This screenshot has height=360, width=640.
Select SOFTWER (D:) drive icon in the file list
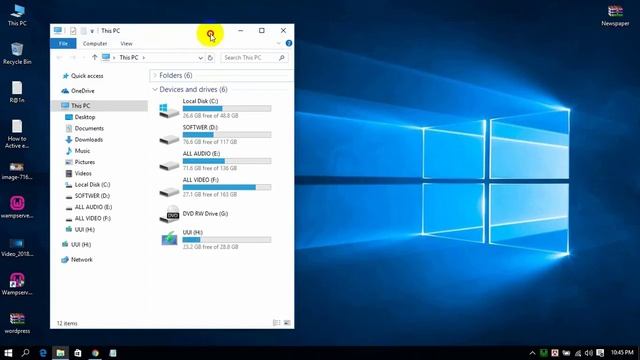coord(169,140)
